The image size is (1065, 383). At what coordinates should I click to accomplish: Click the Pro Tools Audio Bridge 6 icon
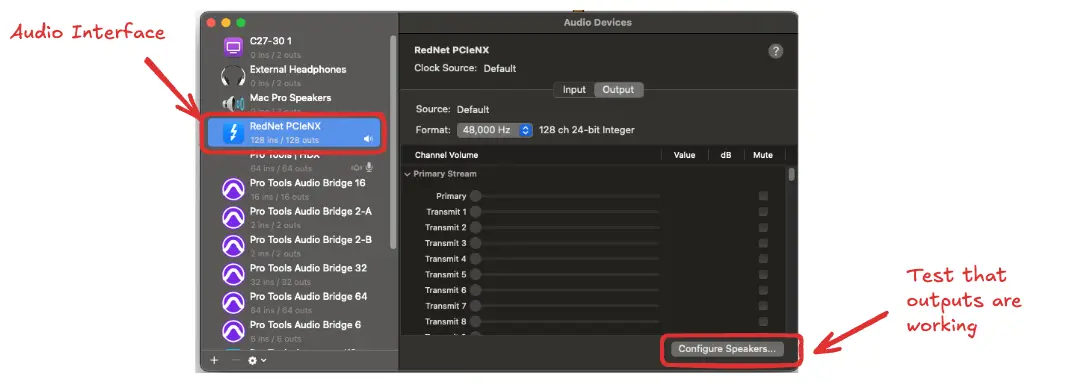[x=233, y=331]
